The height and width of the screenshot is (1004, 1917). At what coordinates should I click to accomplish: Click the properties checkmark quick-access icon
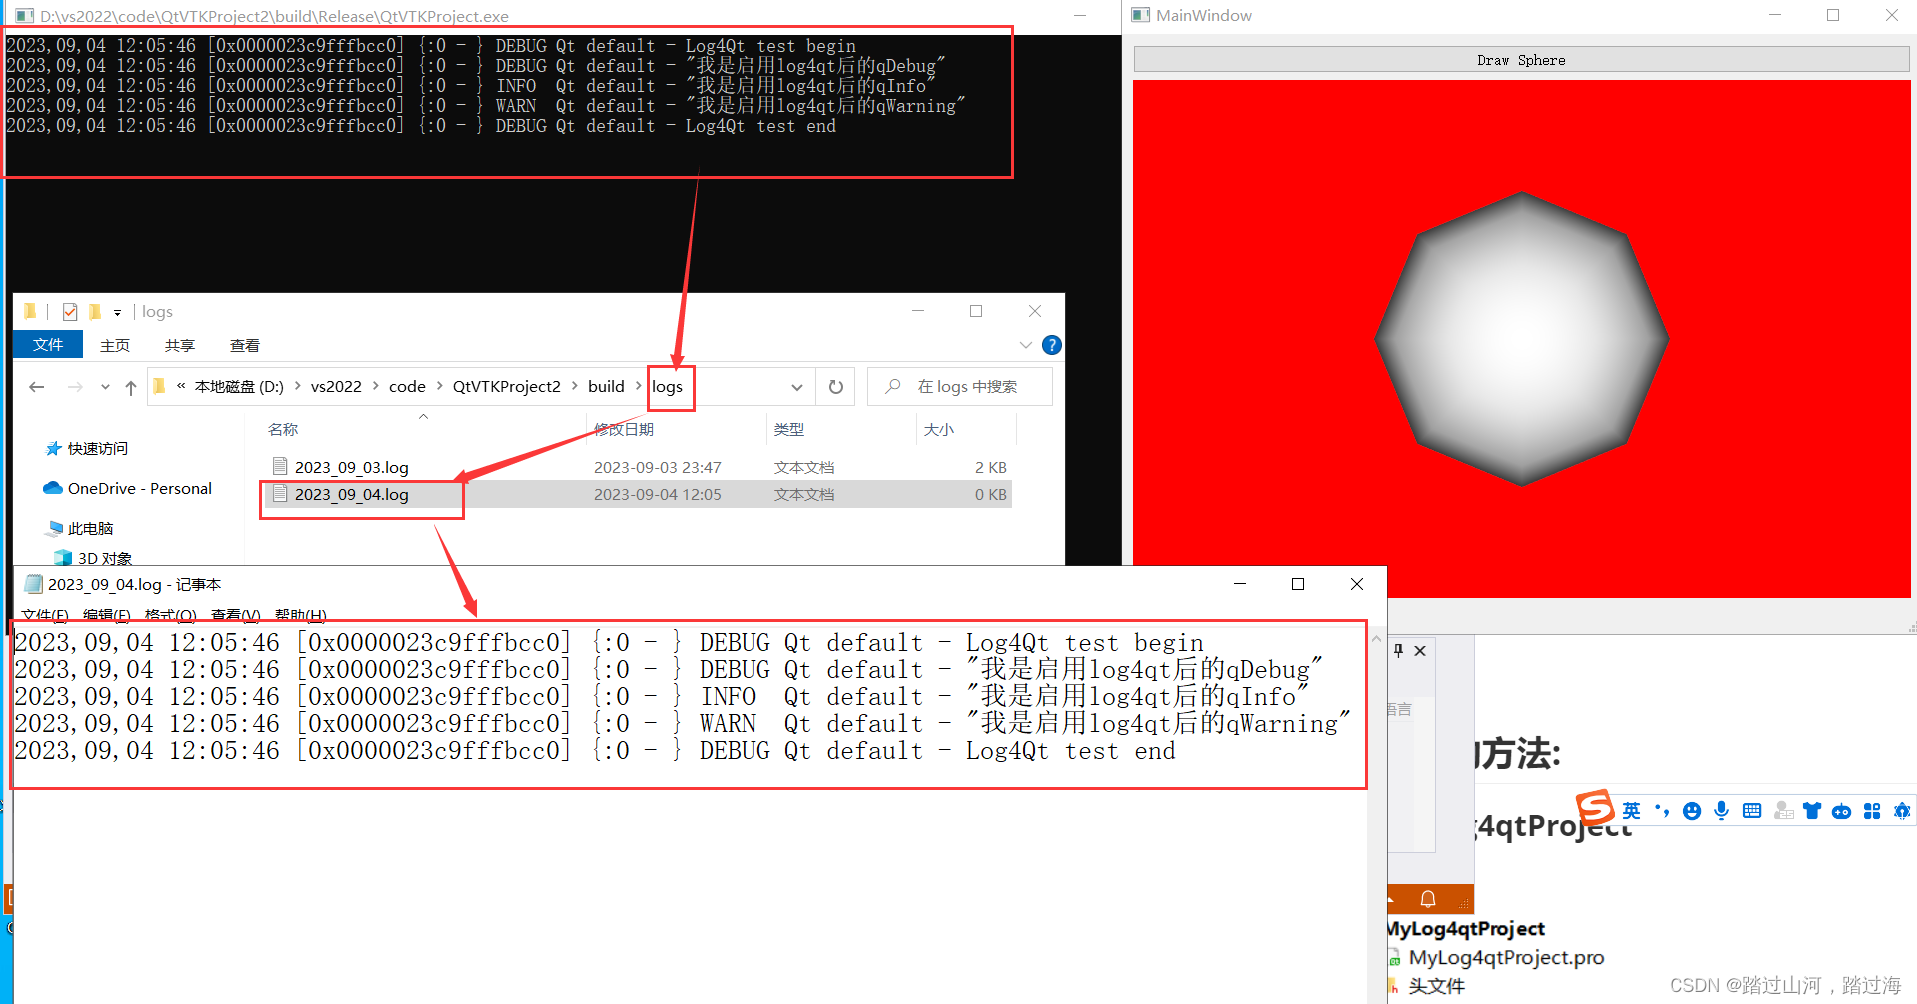(70, 312)
